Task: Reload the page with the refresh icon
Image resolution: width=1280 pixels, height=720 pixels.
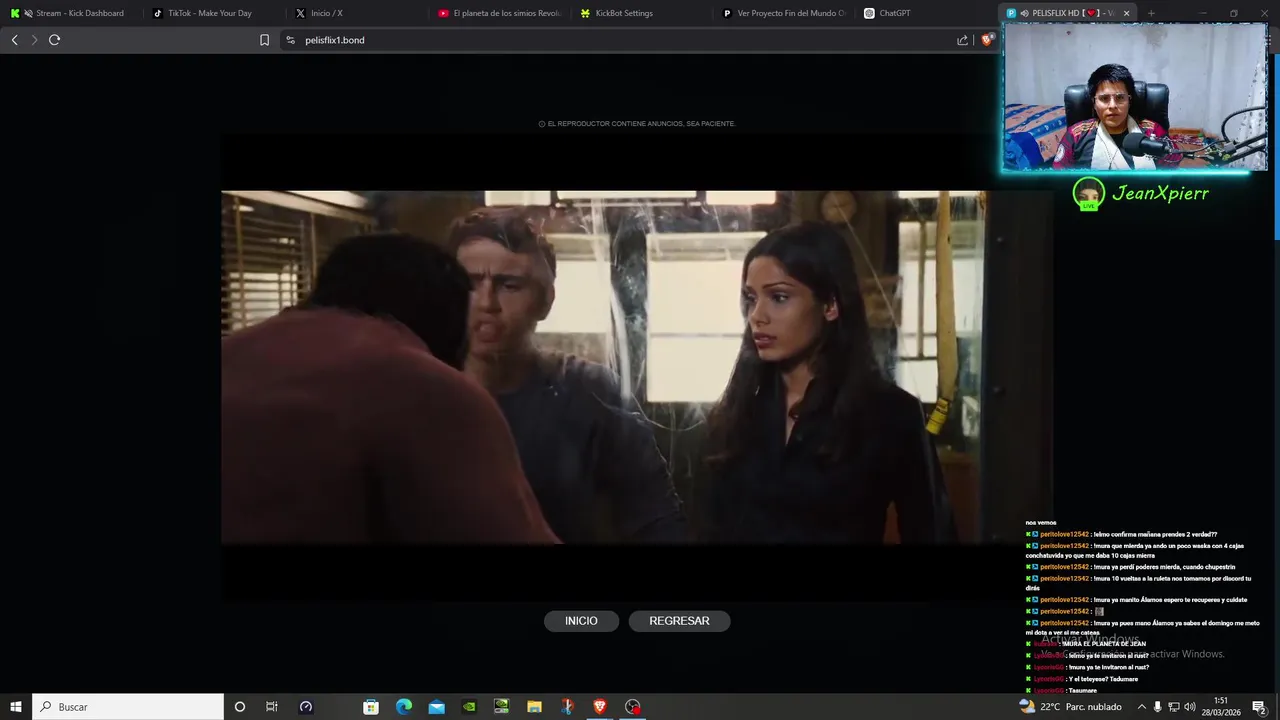Action: point(54,40)
